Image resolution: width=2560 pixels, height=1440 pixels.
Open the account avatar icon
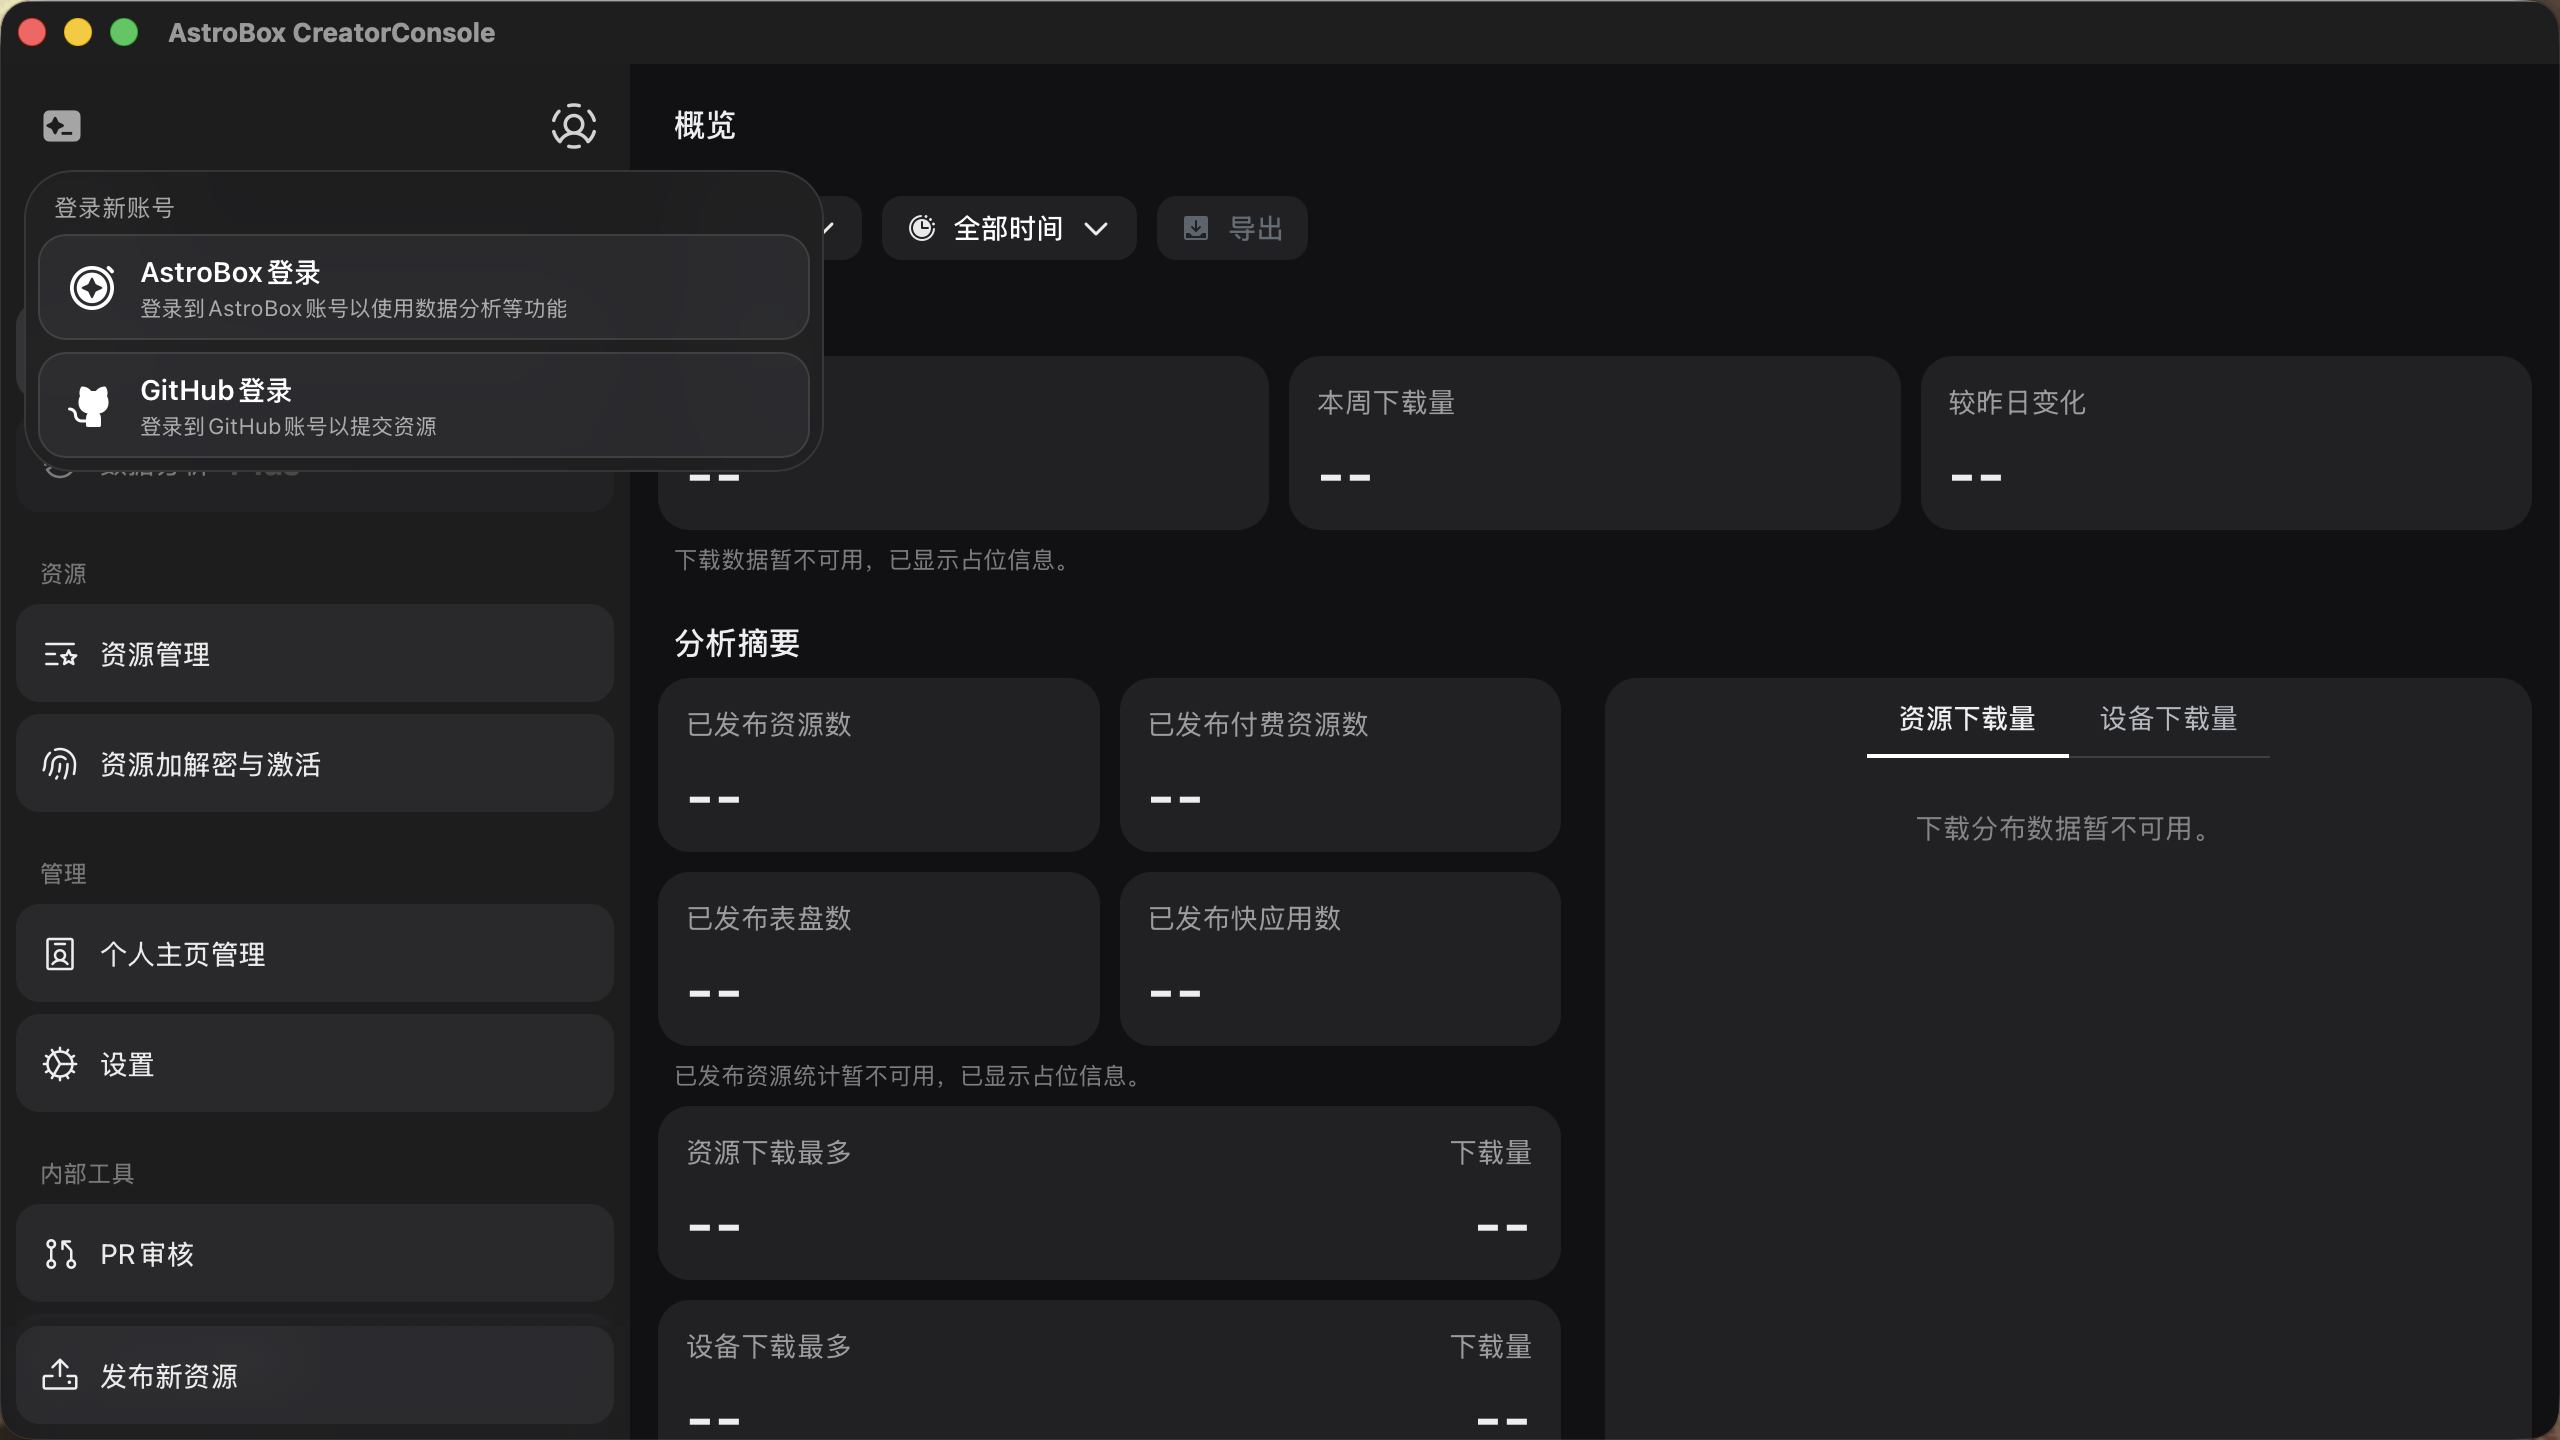pos(574,126)
